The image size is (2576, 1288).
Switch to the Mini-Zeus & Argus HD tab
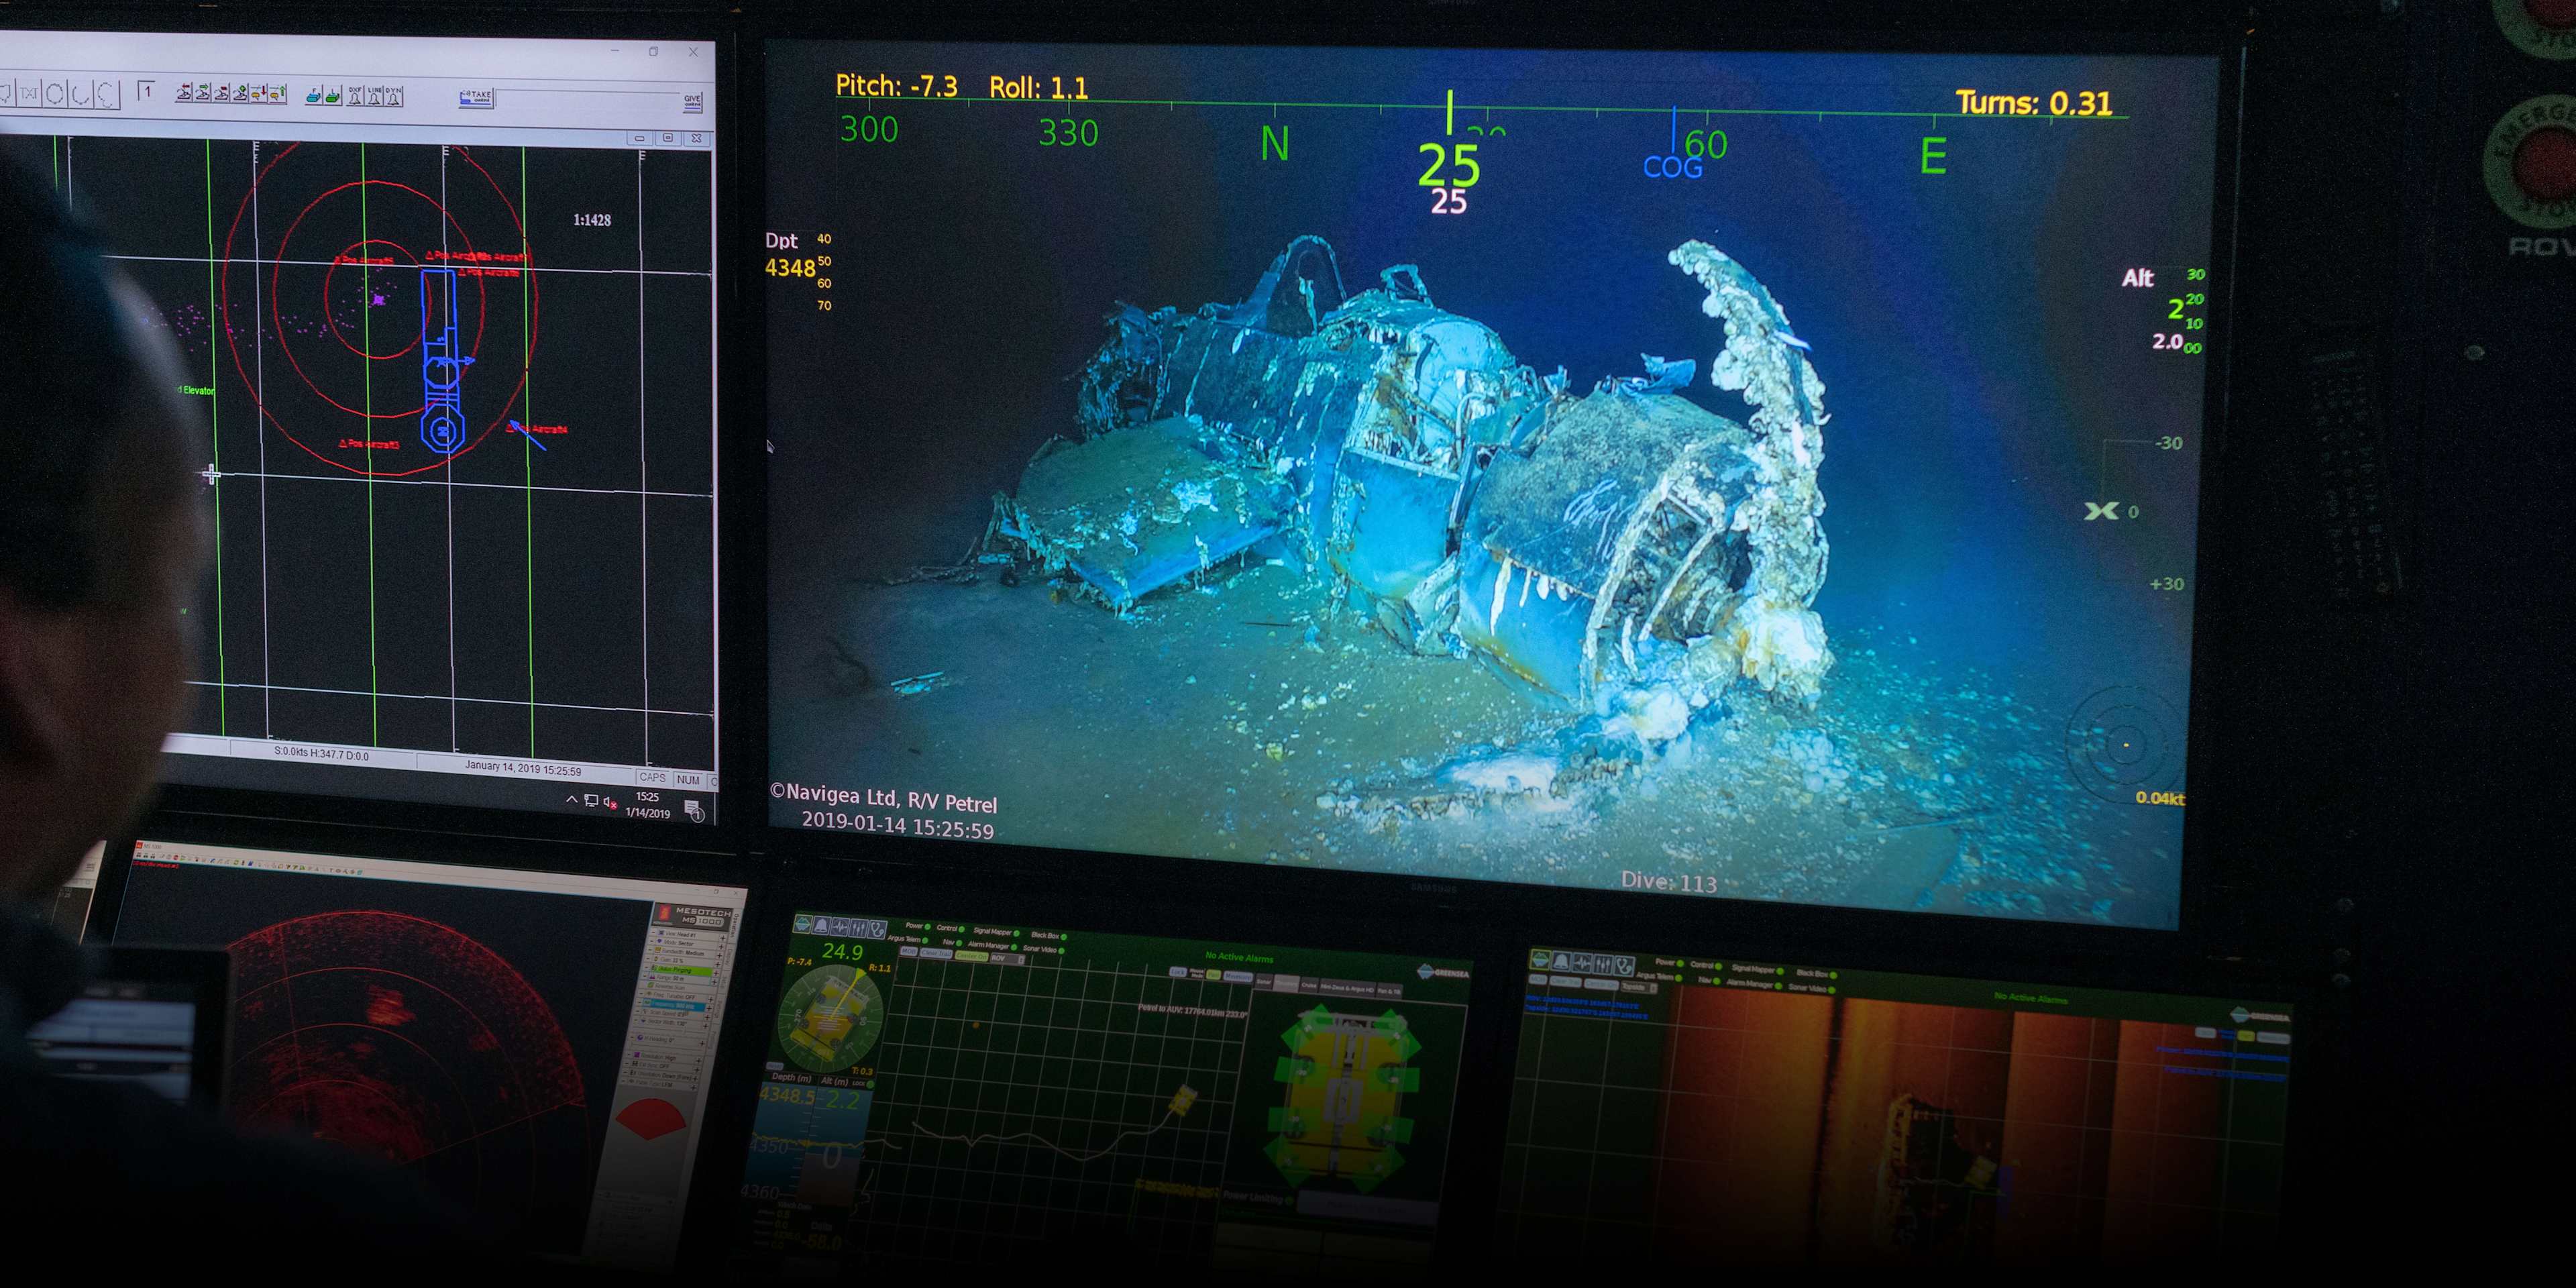pyautogui.click(x=1347, y=988)
